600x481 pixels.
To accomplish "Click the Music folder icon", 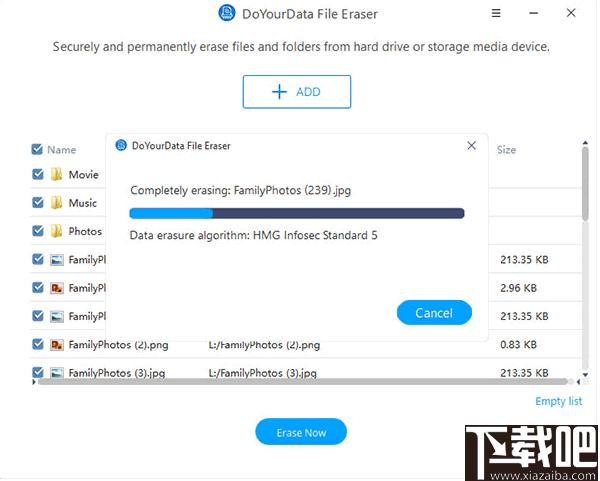I will [56, 203].
